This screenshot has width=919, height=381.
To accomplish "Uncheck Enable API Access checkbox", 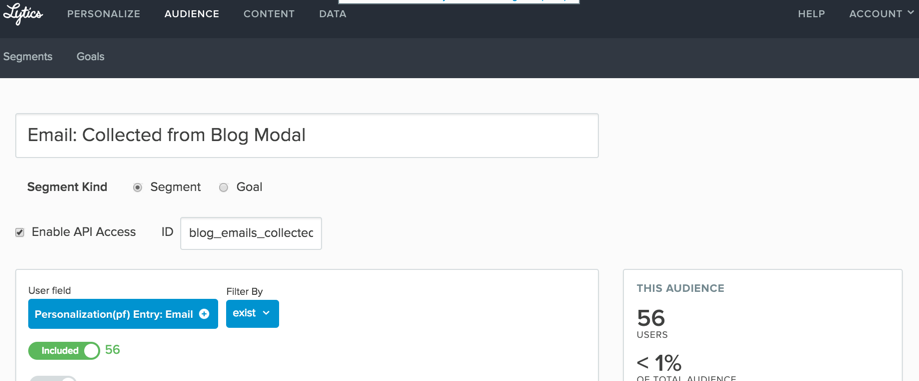I will coord(20,233).
